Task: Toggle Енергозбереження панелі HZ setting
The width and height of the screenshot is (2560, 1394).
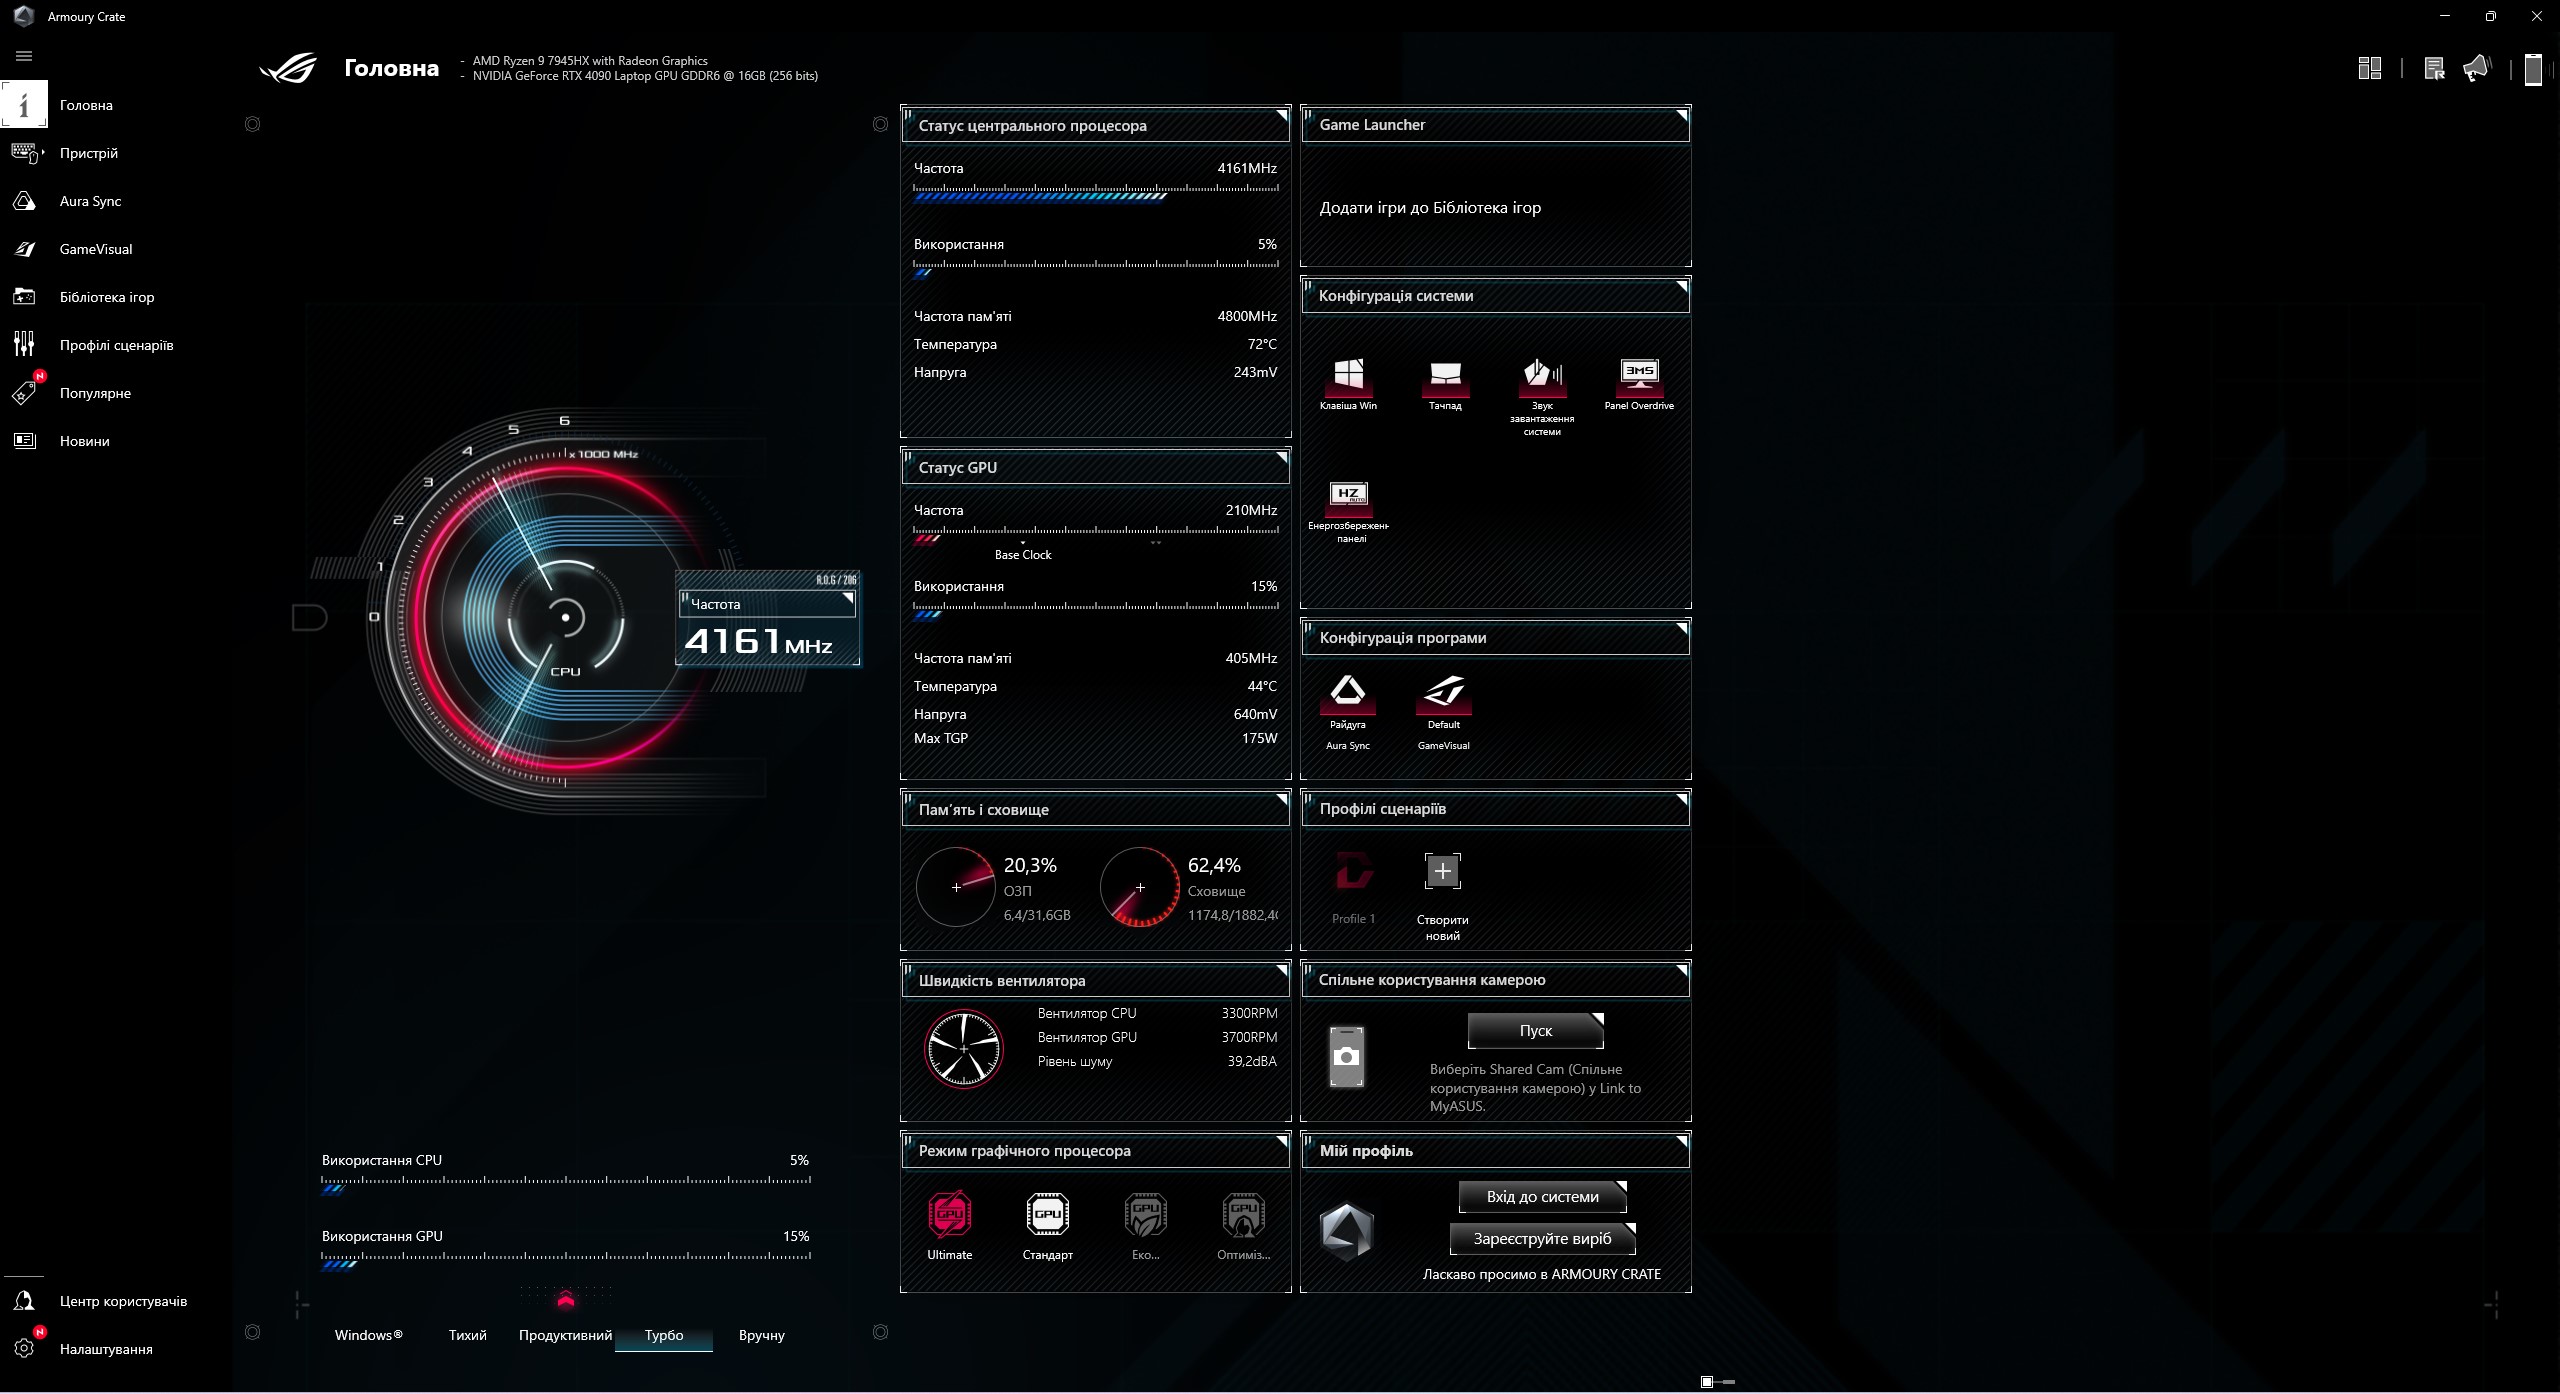Action: click(x=1348, y=497)
